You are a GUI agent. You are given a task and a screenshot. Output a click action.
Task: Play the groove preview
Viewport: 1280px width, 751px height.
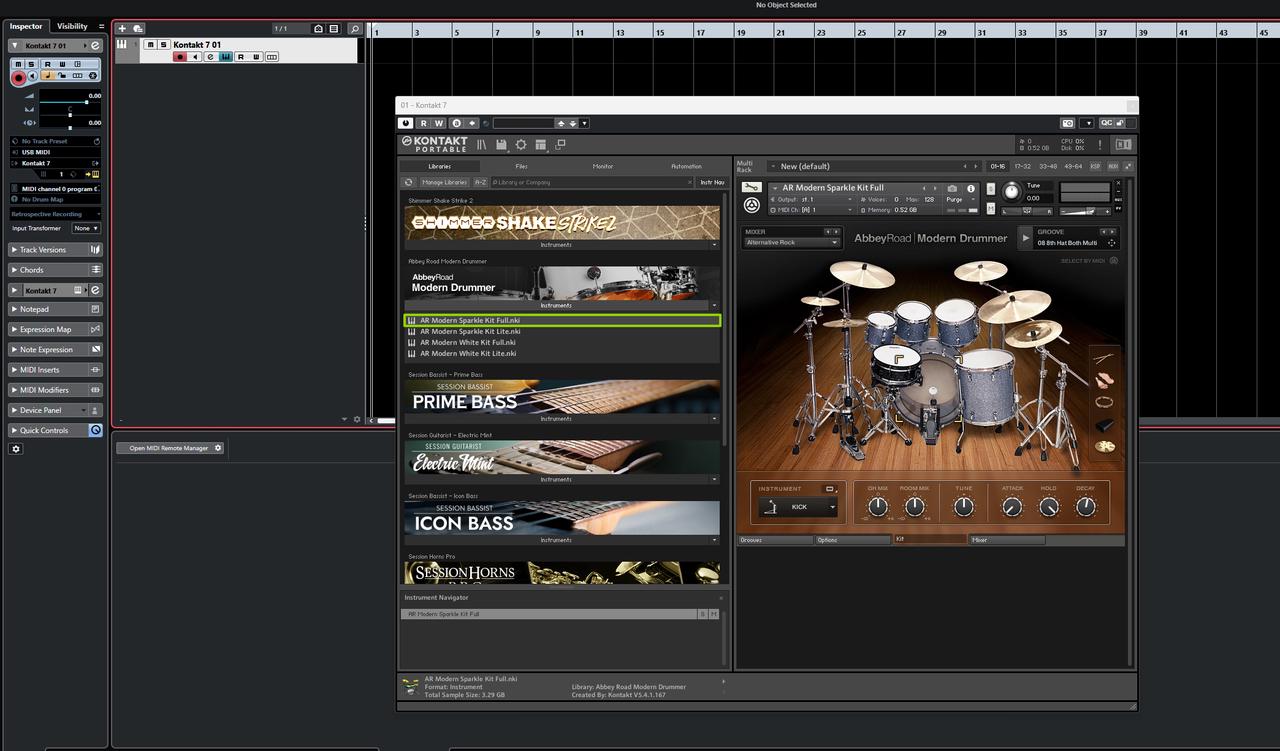click(x=1025, y=238)
